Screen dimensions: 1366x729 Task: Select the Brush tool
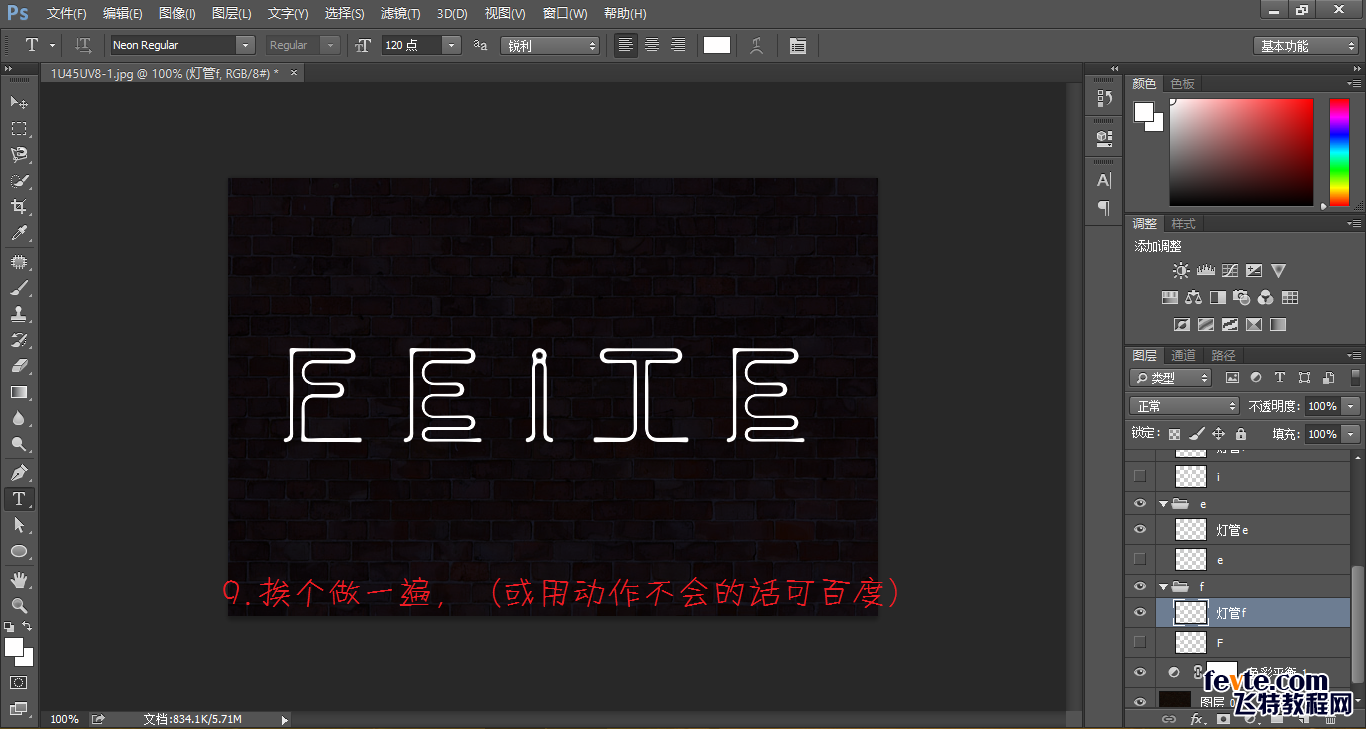[x=19, y=288]
